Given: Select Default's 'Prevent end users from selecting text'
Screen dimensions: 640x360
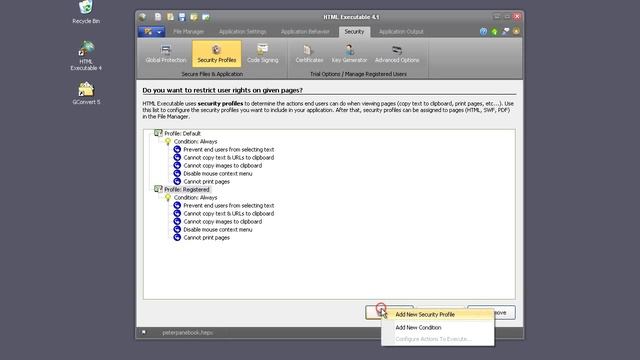Looking at the screenshot, I should coord(229,150).
